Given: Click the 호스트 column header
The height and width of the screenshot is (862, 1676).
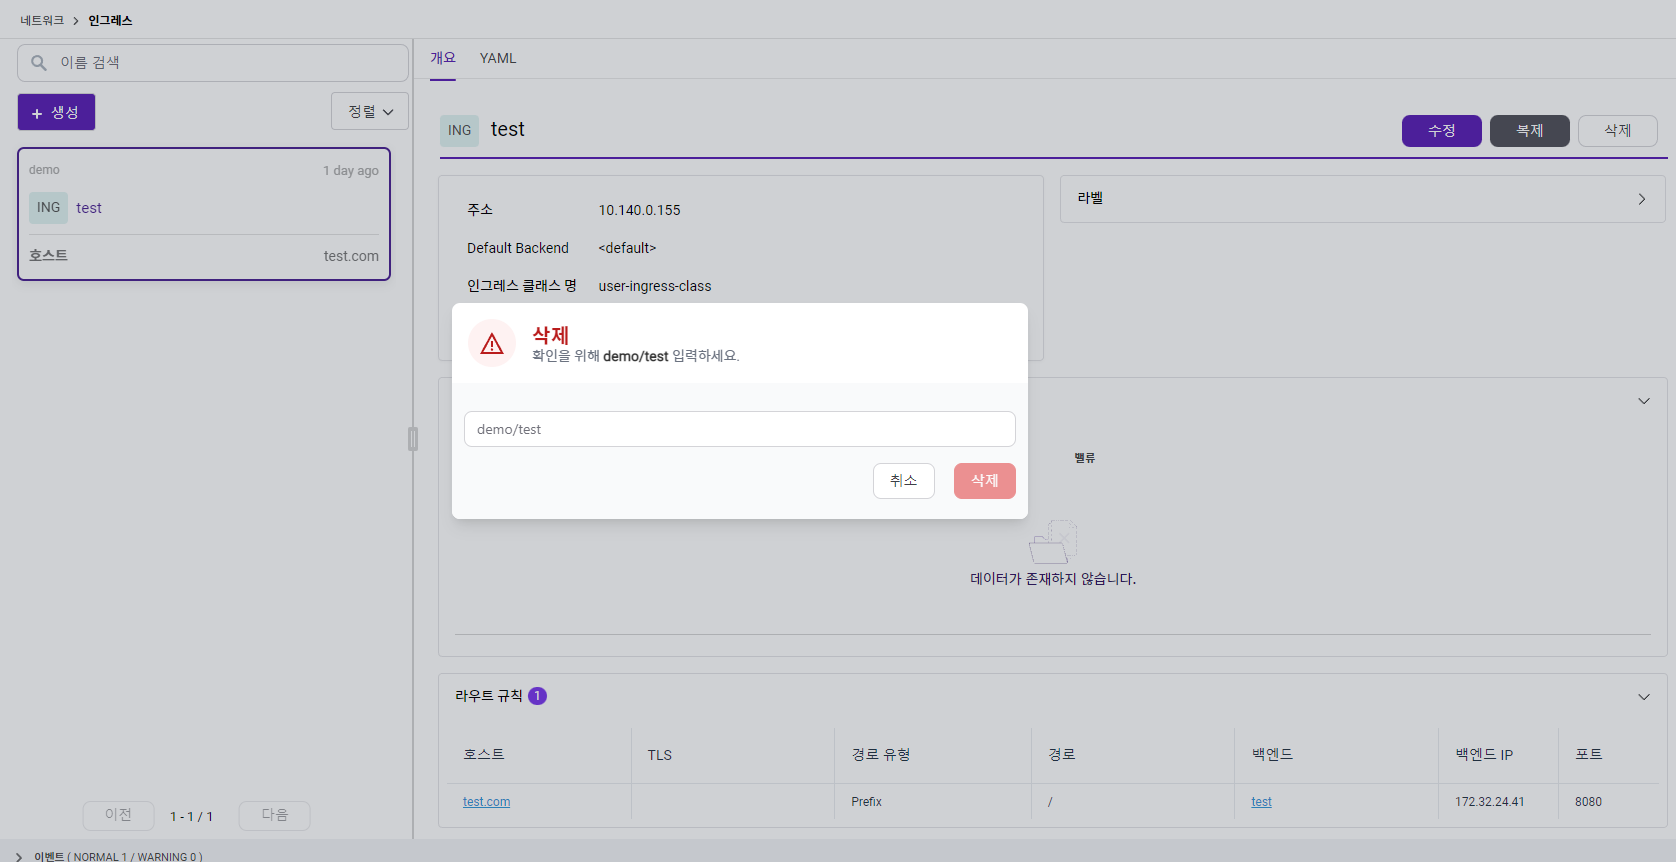Looking at the screenshot, I should (x=484, y=755).
